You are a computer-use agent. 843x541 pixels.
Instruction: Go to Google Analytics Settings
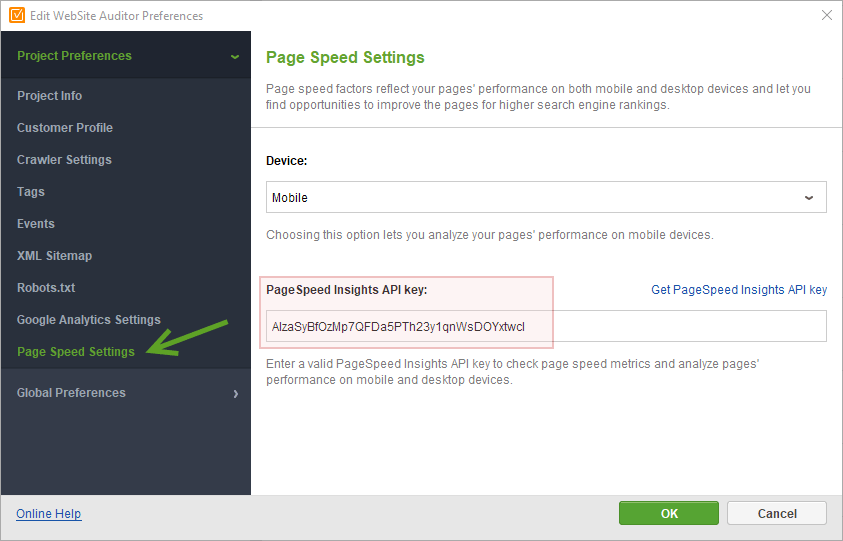tap(89, 320)
